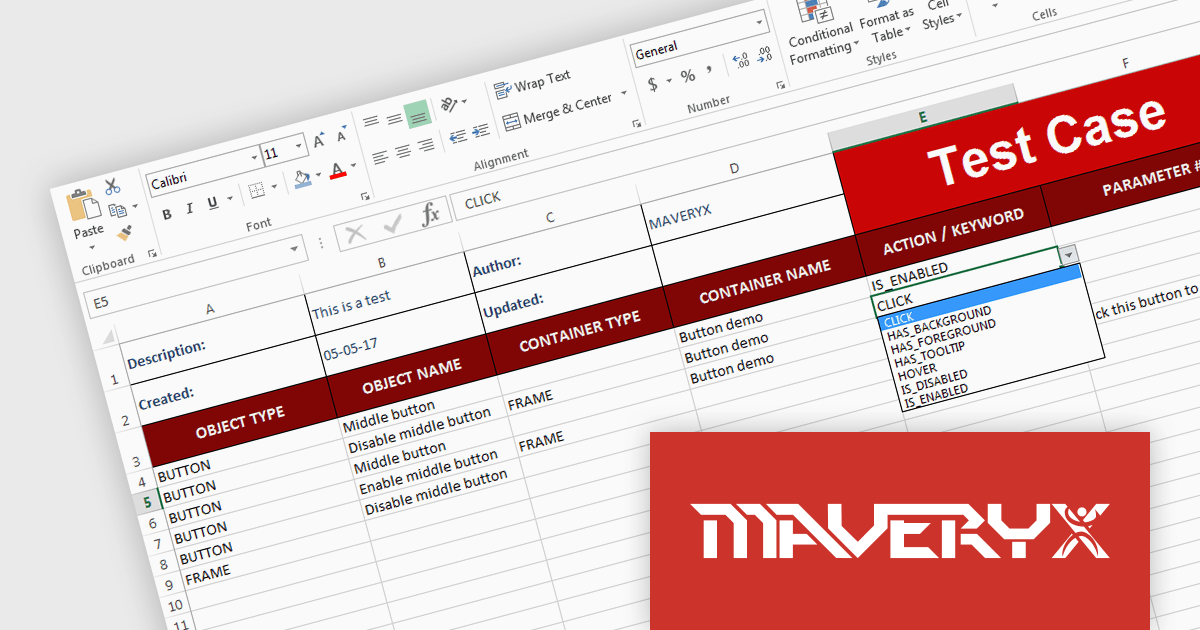Open Fill Color dropdown arrow
This screenshot has width=1200, height=630.
tap(319, 176)
